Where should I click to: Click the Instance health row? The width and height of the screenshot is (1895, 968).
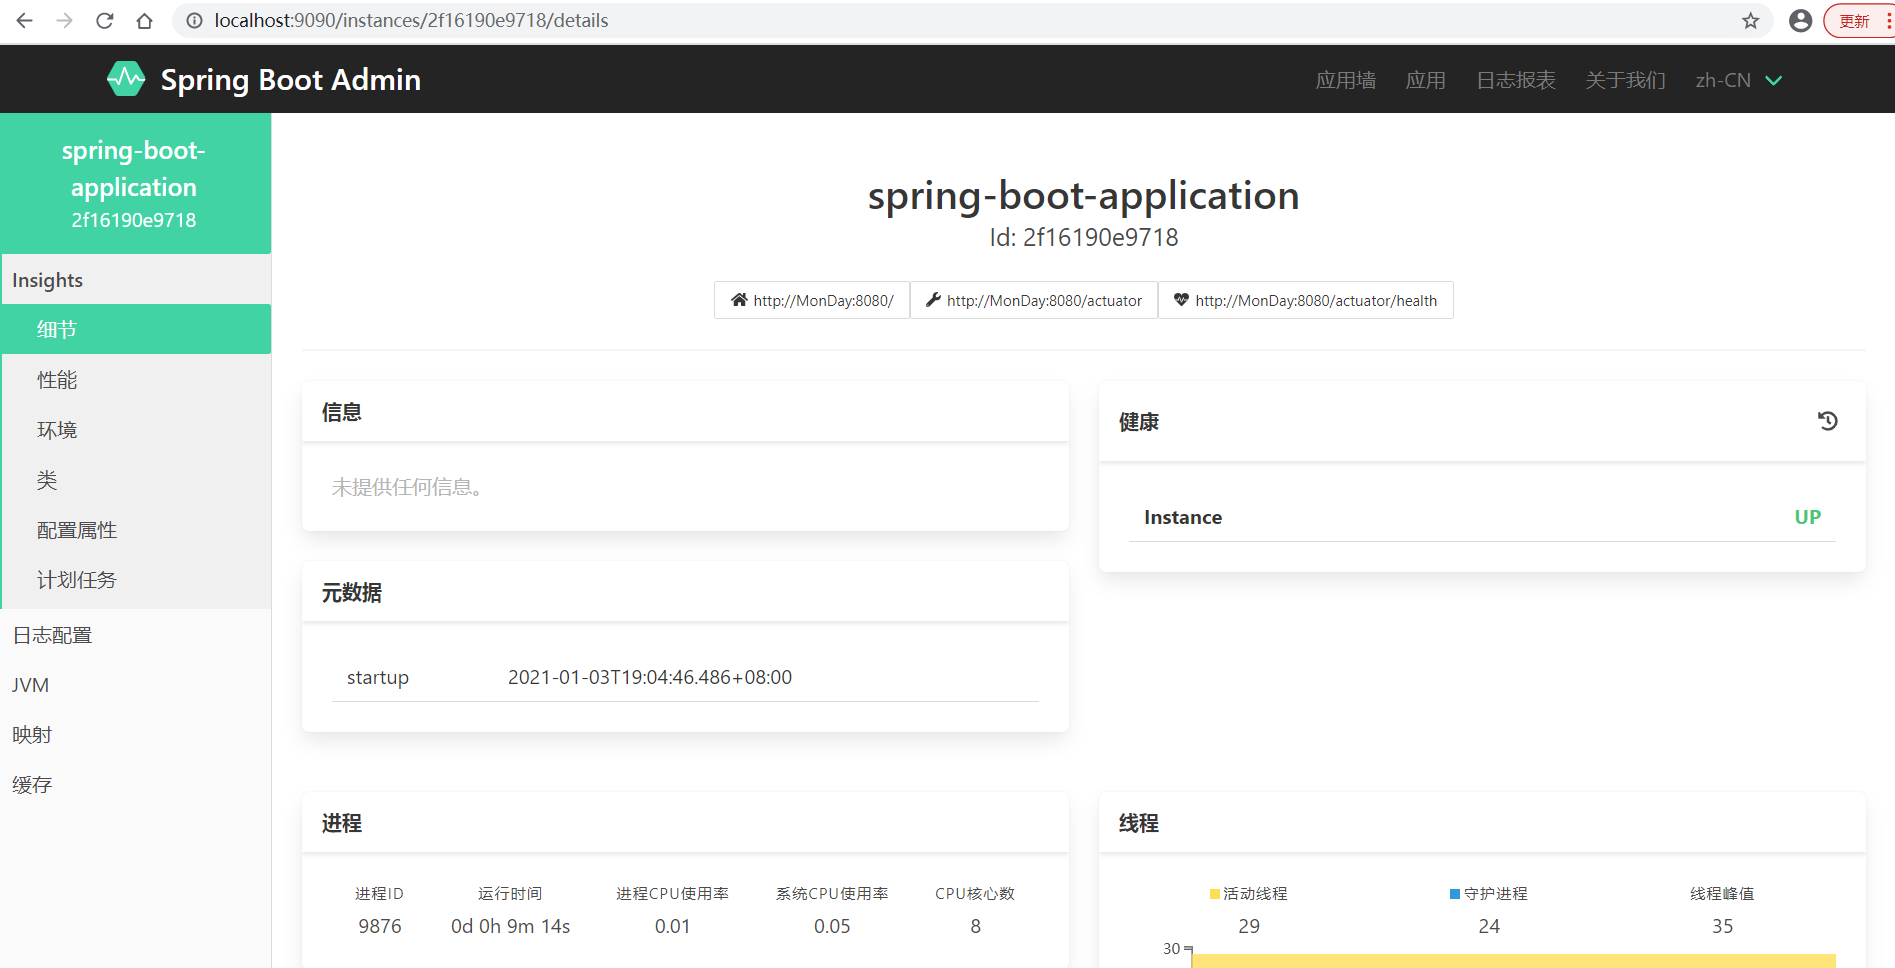[1482, 517]
